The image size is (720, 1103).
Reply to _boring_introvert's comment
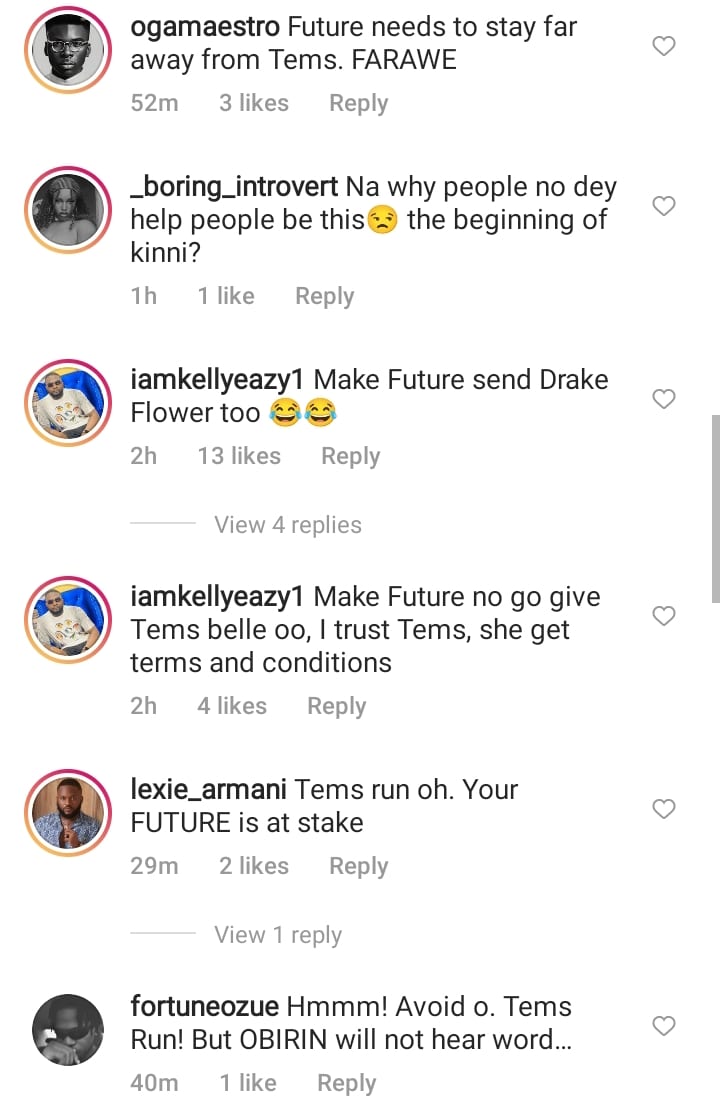(324, 296)
